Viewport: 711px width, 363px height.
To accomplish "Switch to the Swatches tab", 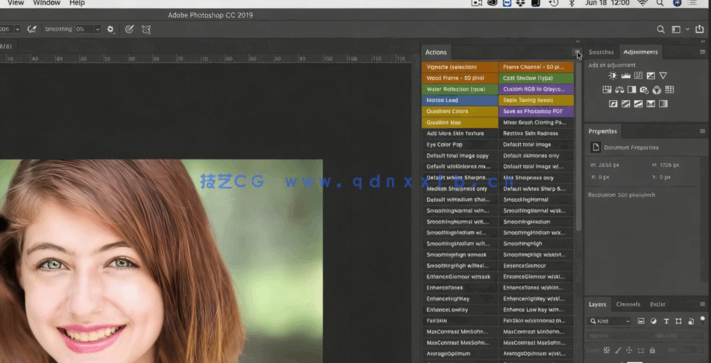I will pos(601,52).
